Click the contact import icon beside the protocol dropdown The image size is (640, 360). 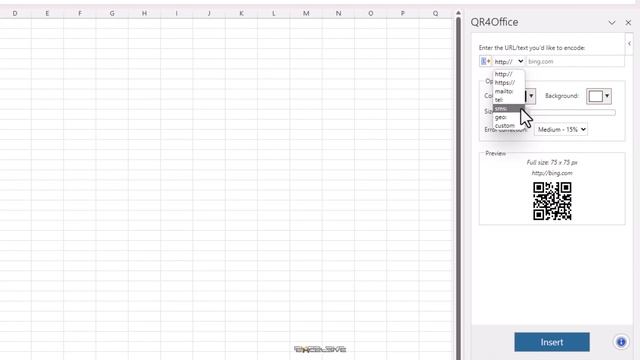pos(485,61)
